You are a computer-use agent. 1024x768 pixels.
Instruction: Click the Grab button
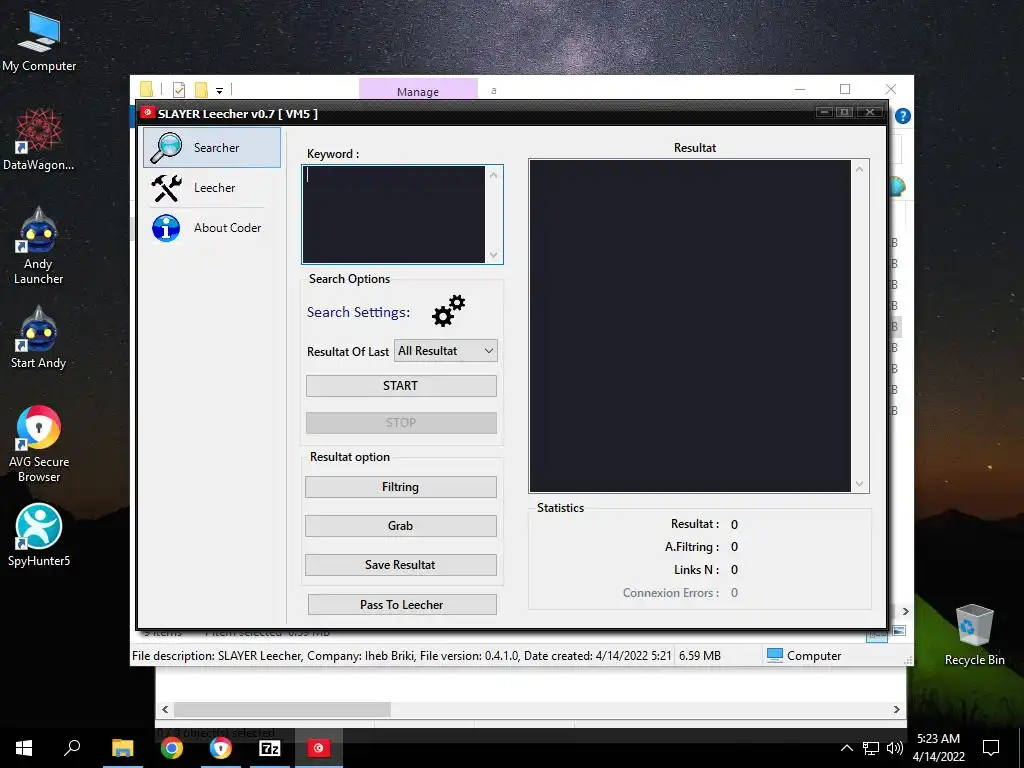pyautogui.click(x=401, y=526)
